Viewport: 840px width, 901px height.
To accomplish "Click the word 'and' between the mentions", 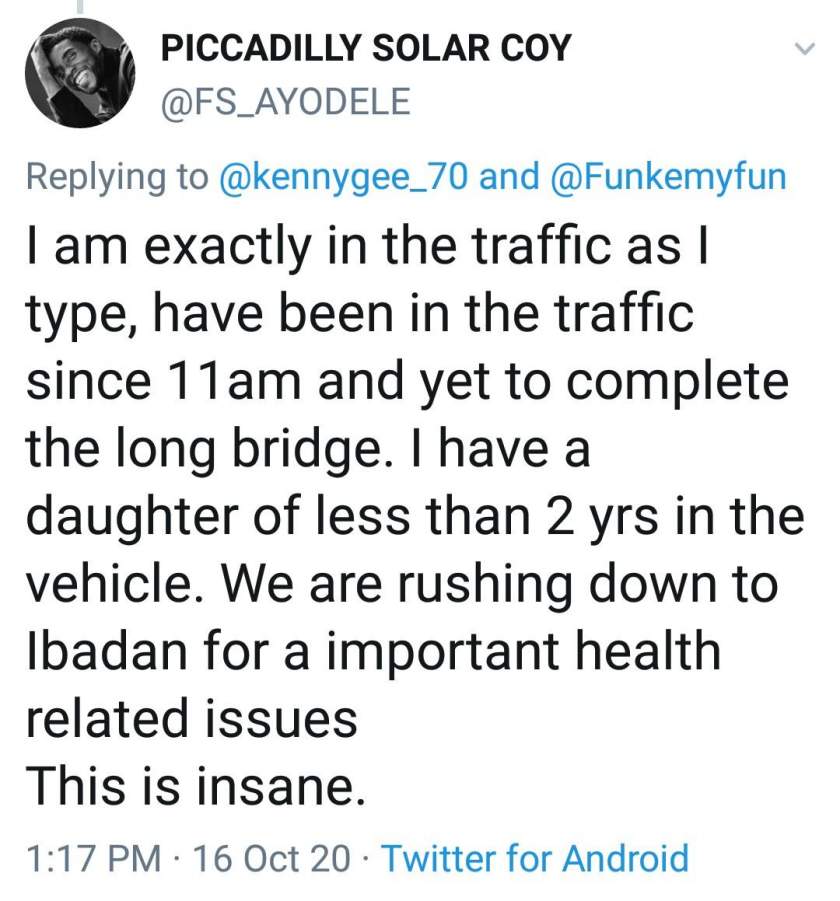I will tap(510, 176).
